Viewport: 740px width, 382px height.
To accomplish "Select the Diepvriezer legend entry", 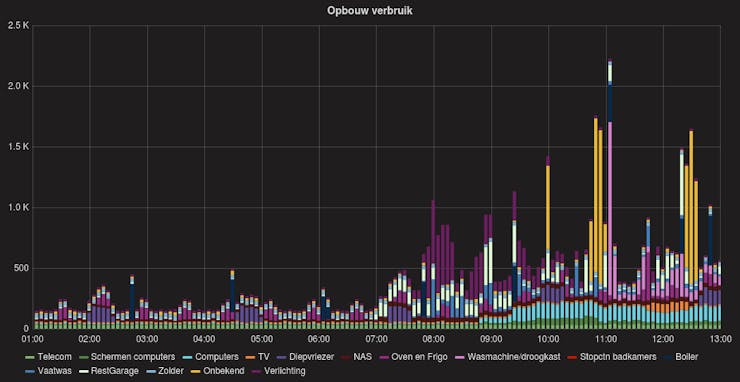I will point(305,357).
